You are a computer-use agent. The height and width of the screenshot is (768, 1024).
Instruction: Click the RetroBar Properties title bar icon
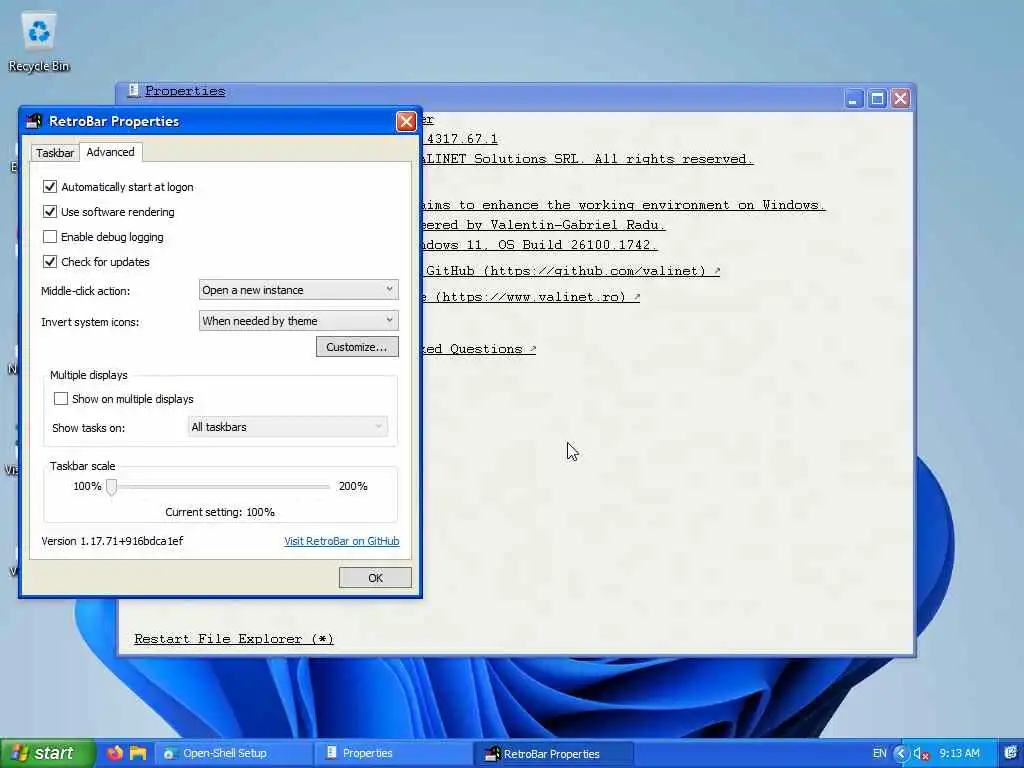(34, 121)
